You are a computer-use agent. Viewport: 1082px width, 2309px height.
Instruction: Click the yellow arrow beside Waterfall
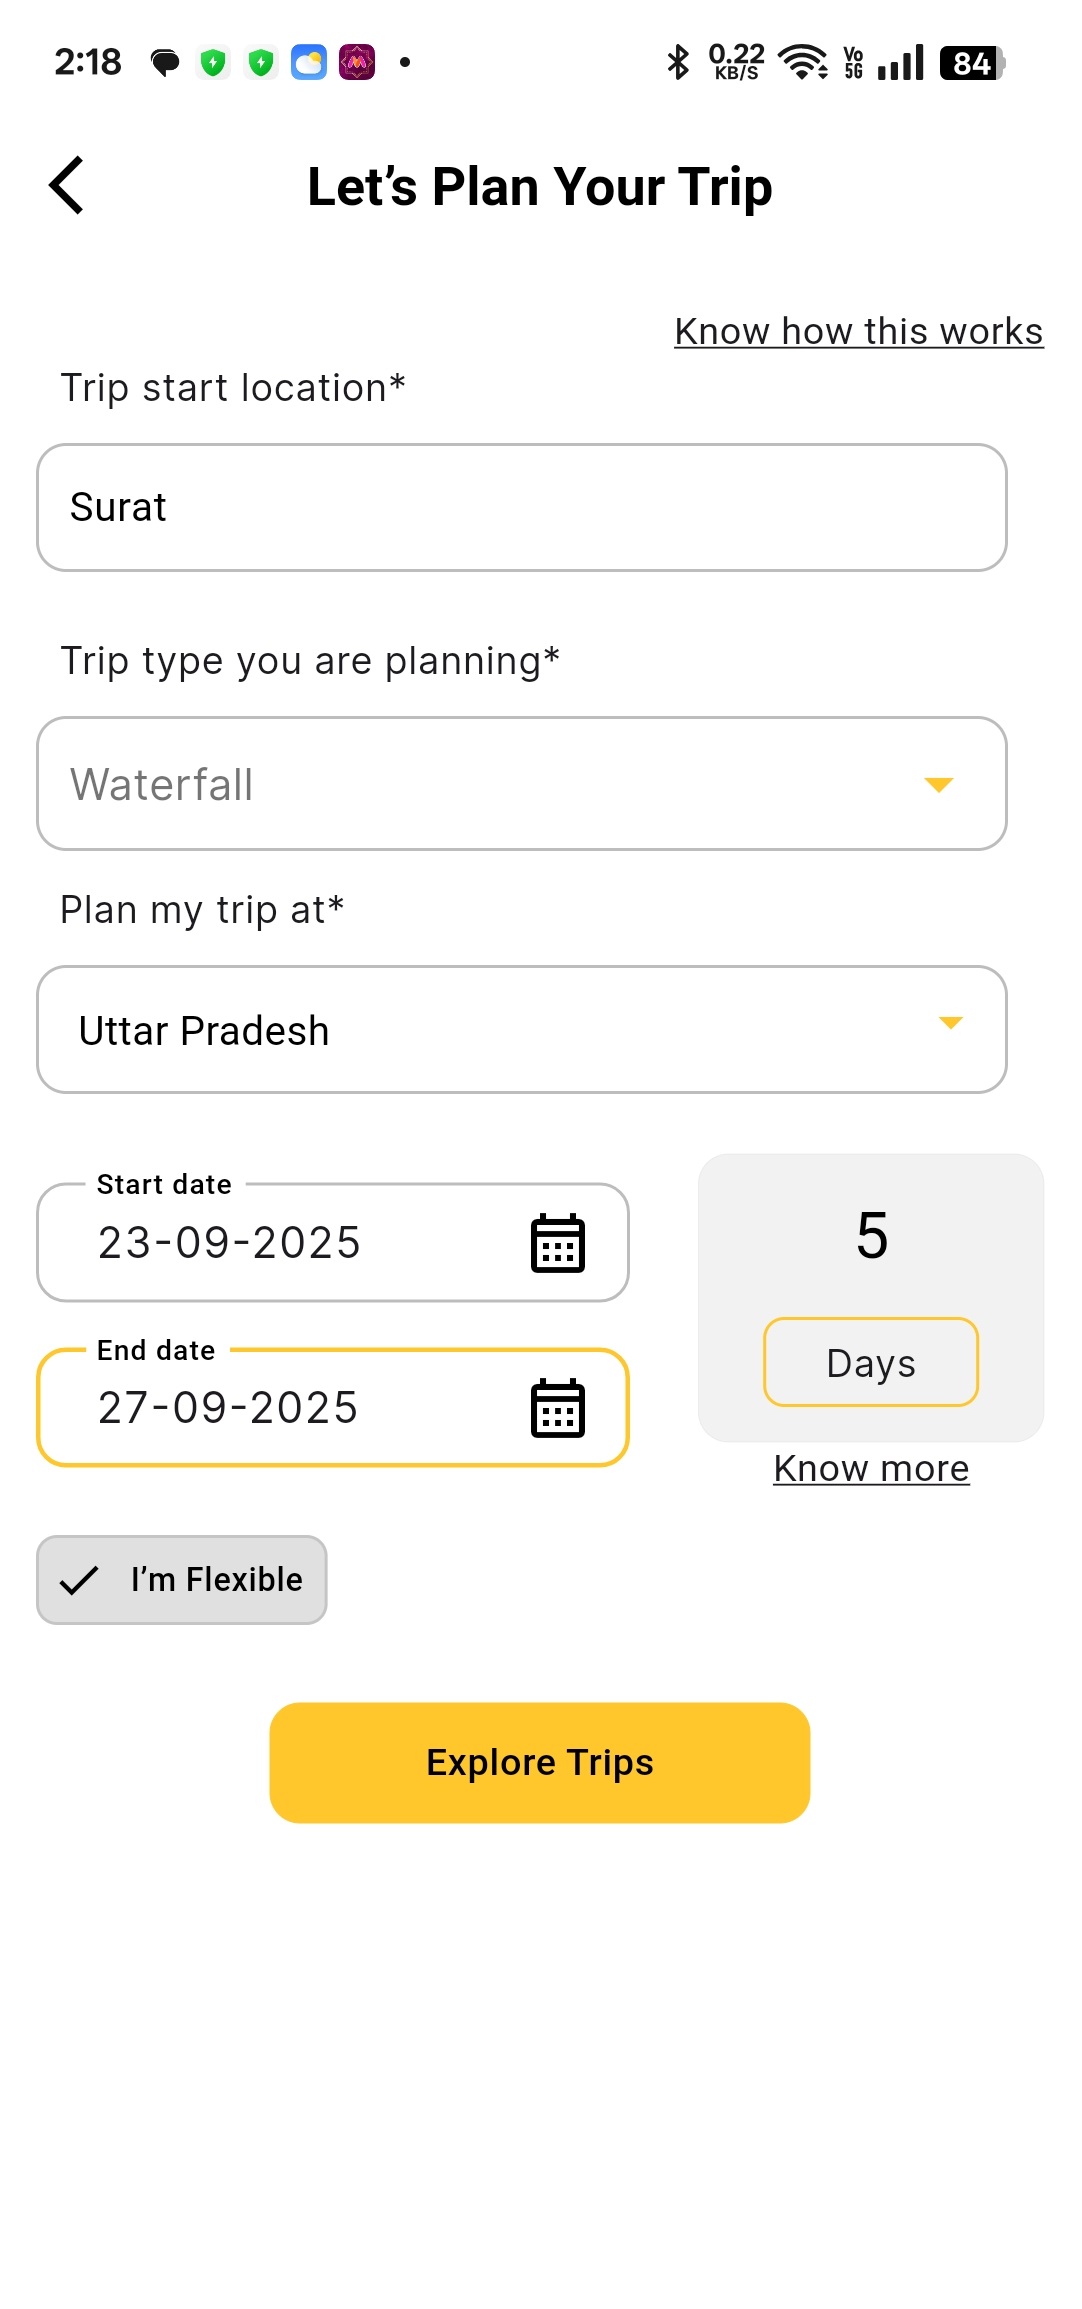coord(938,785)
